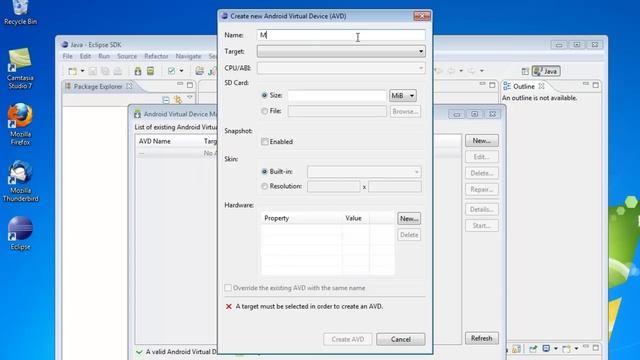This screenshot has height=360, width=640.
Task: Click the open console icon at bottom right
Action: coord(566,349)
